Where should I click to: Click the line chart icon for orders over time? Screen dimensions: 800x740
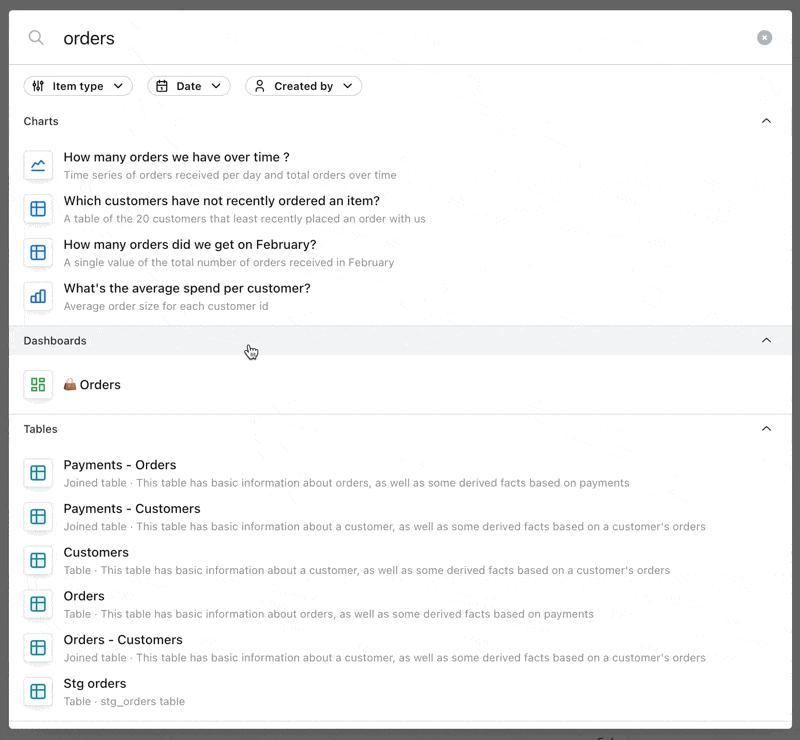coord(38,165)
